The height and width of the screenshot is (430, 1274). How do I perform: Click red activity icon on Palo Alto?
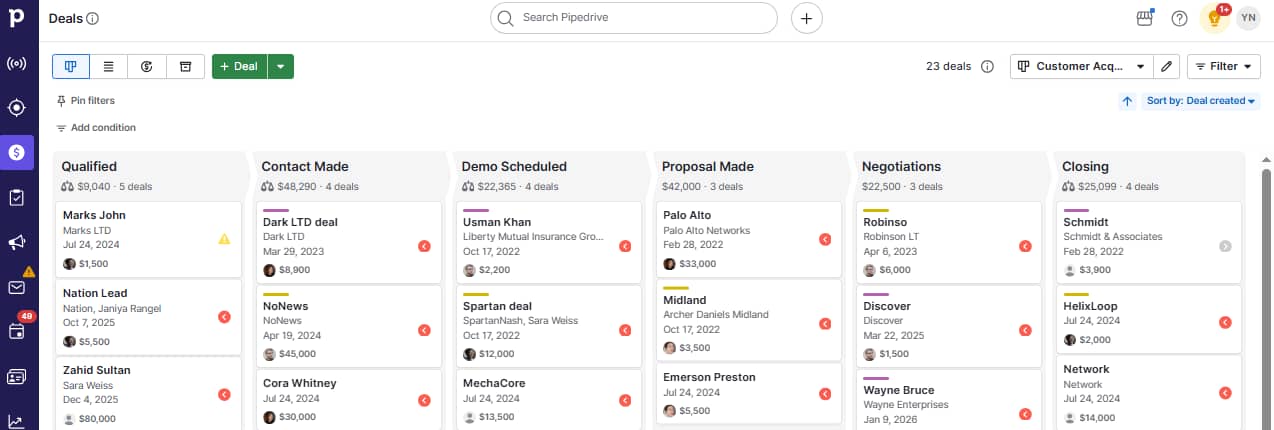pos(825,239)
